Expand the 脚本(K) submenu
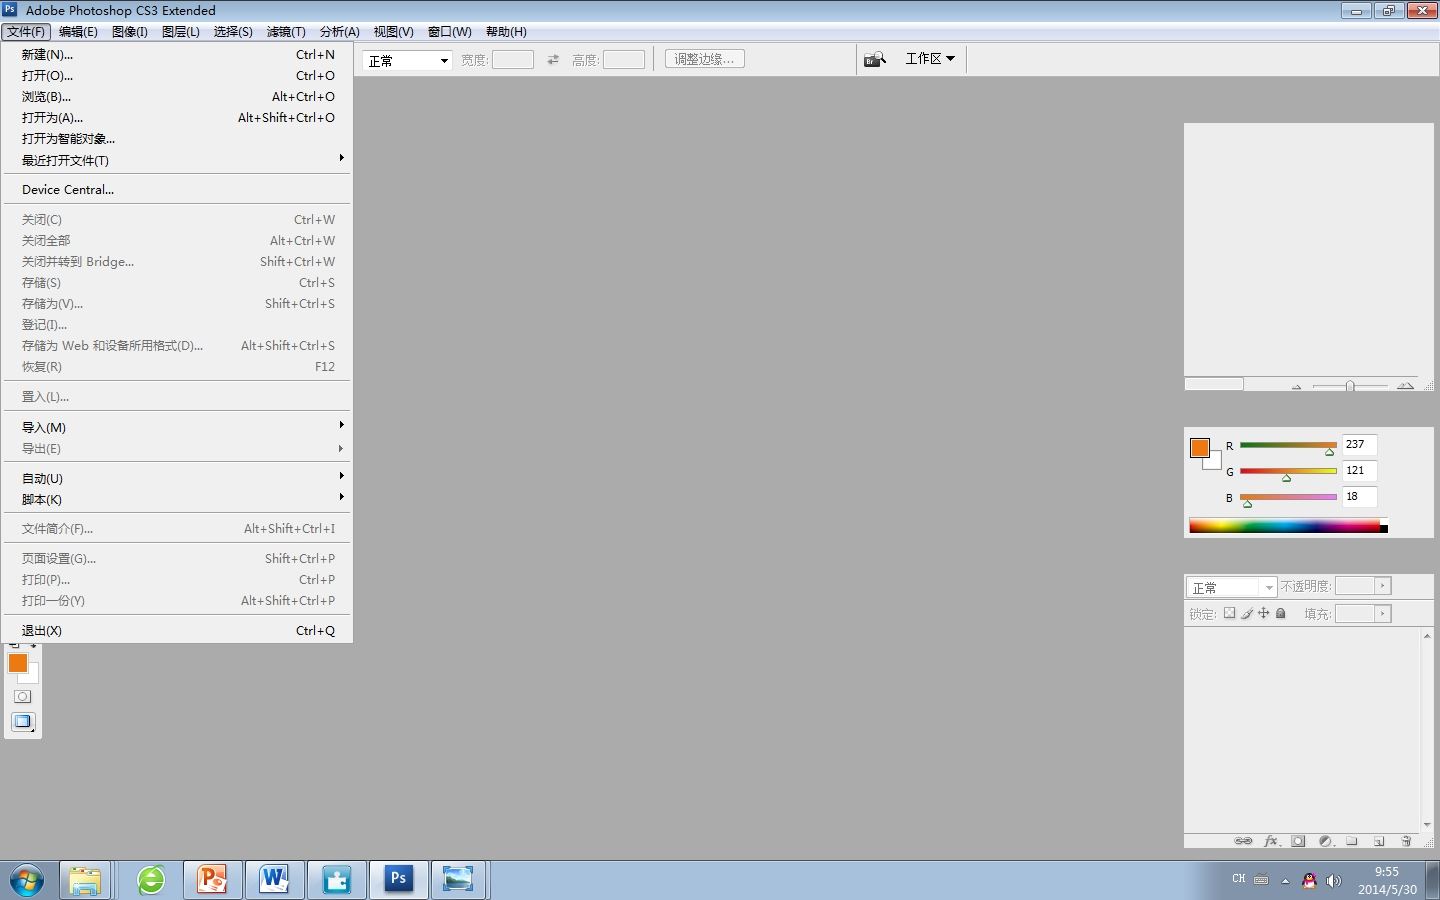The height and width of the screenshot is (900, 1440). point(177,499)
